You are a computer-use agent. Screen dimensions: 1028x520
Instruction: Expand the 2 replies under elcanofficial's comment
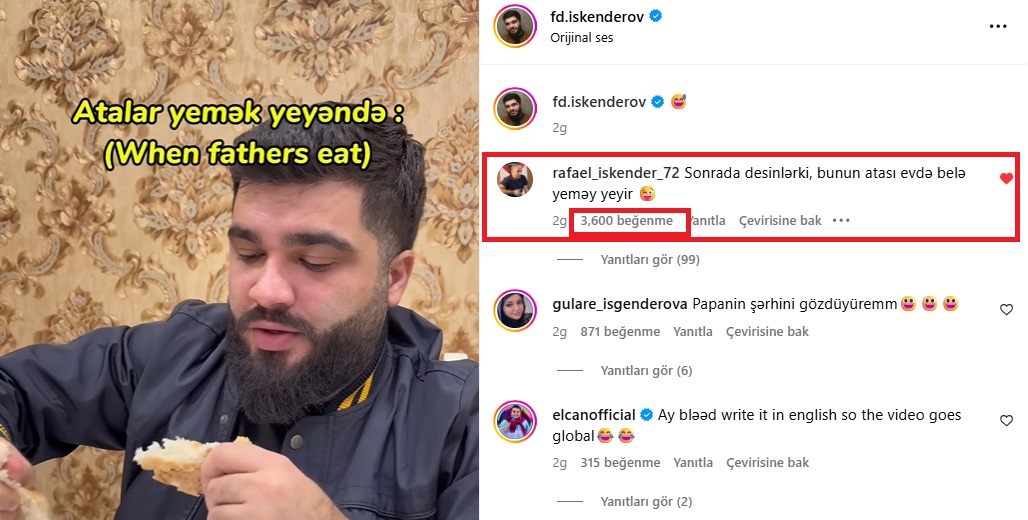coord(646,502)
